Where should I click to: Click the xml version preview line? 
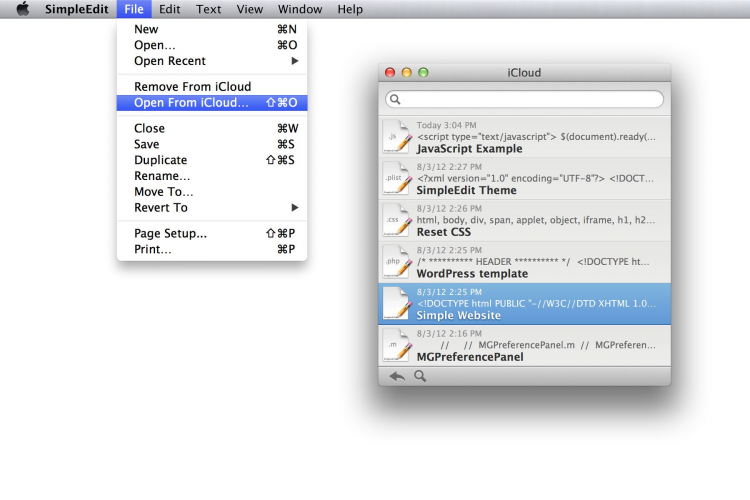(x=535, y=178)
